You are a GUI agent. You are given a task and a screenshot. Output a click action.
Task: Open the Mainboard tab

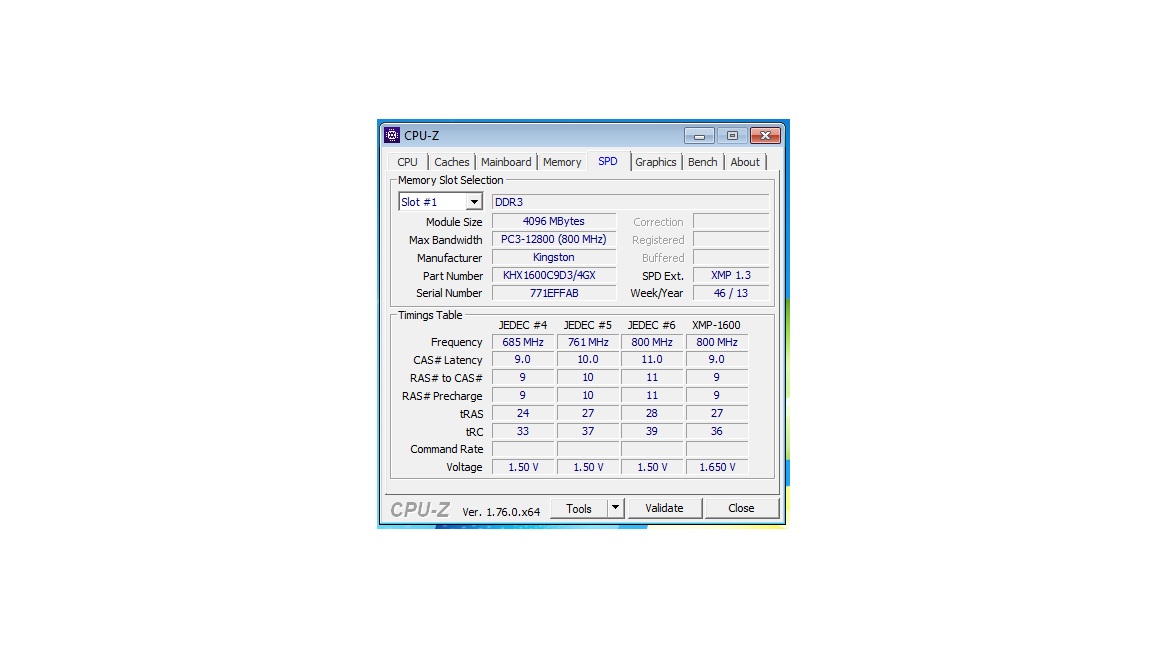[506, 162]
